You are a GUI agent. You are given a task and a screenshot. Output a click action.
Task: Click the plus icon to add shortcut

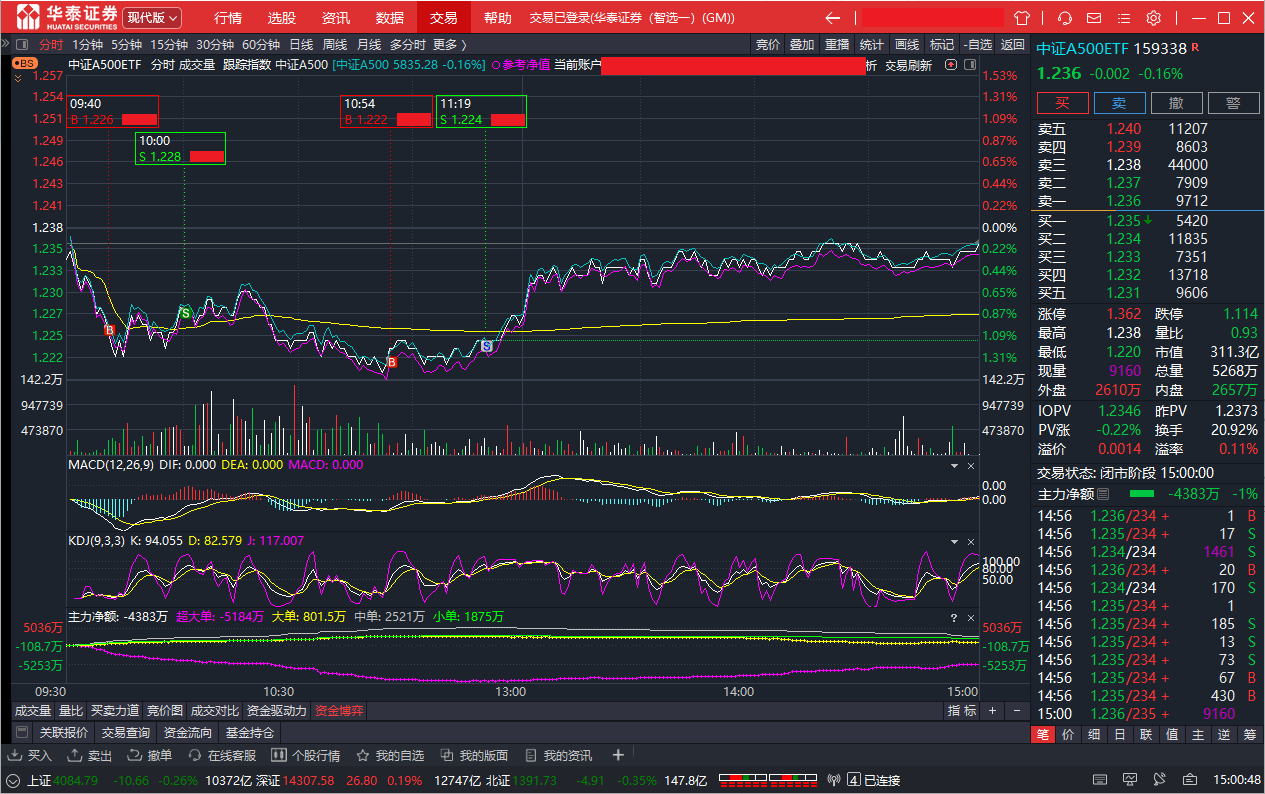618,755
